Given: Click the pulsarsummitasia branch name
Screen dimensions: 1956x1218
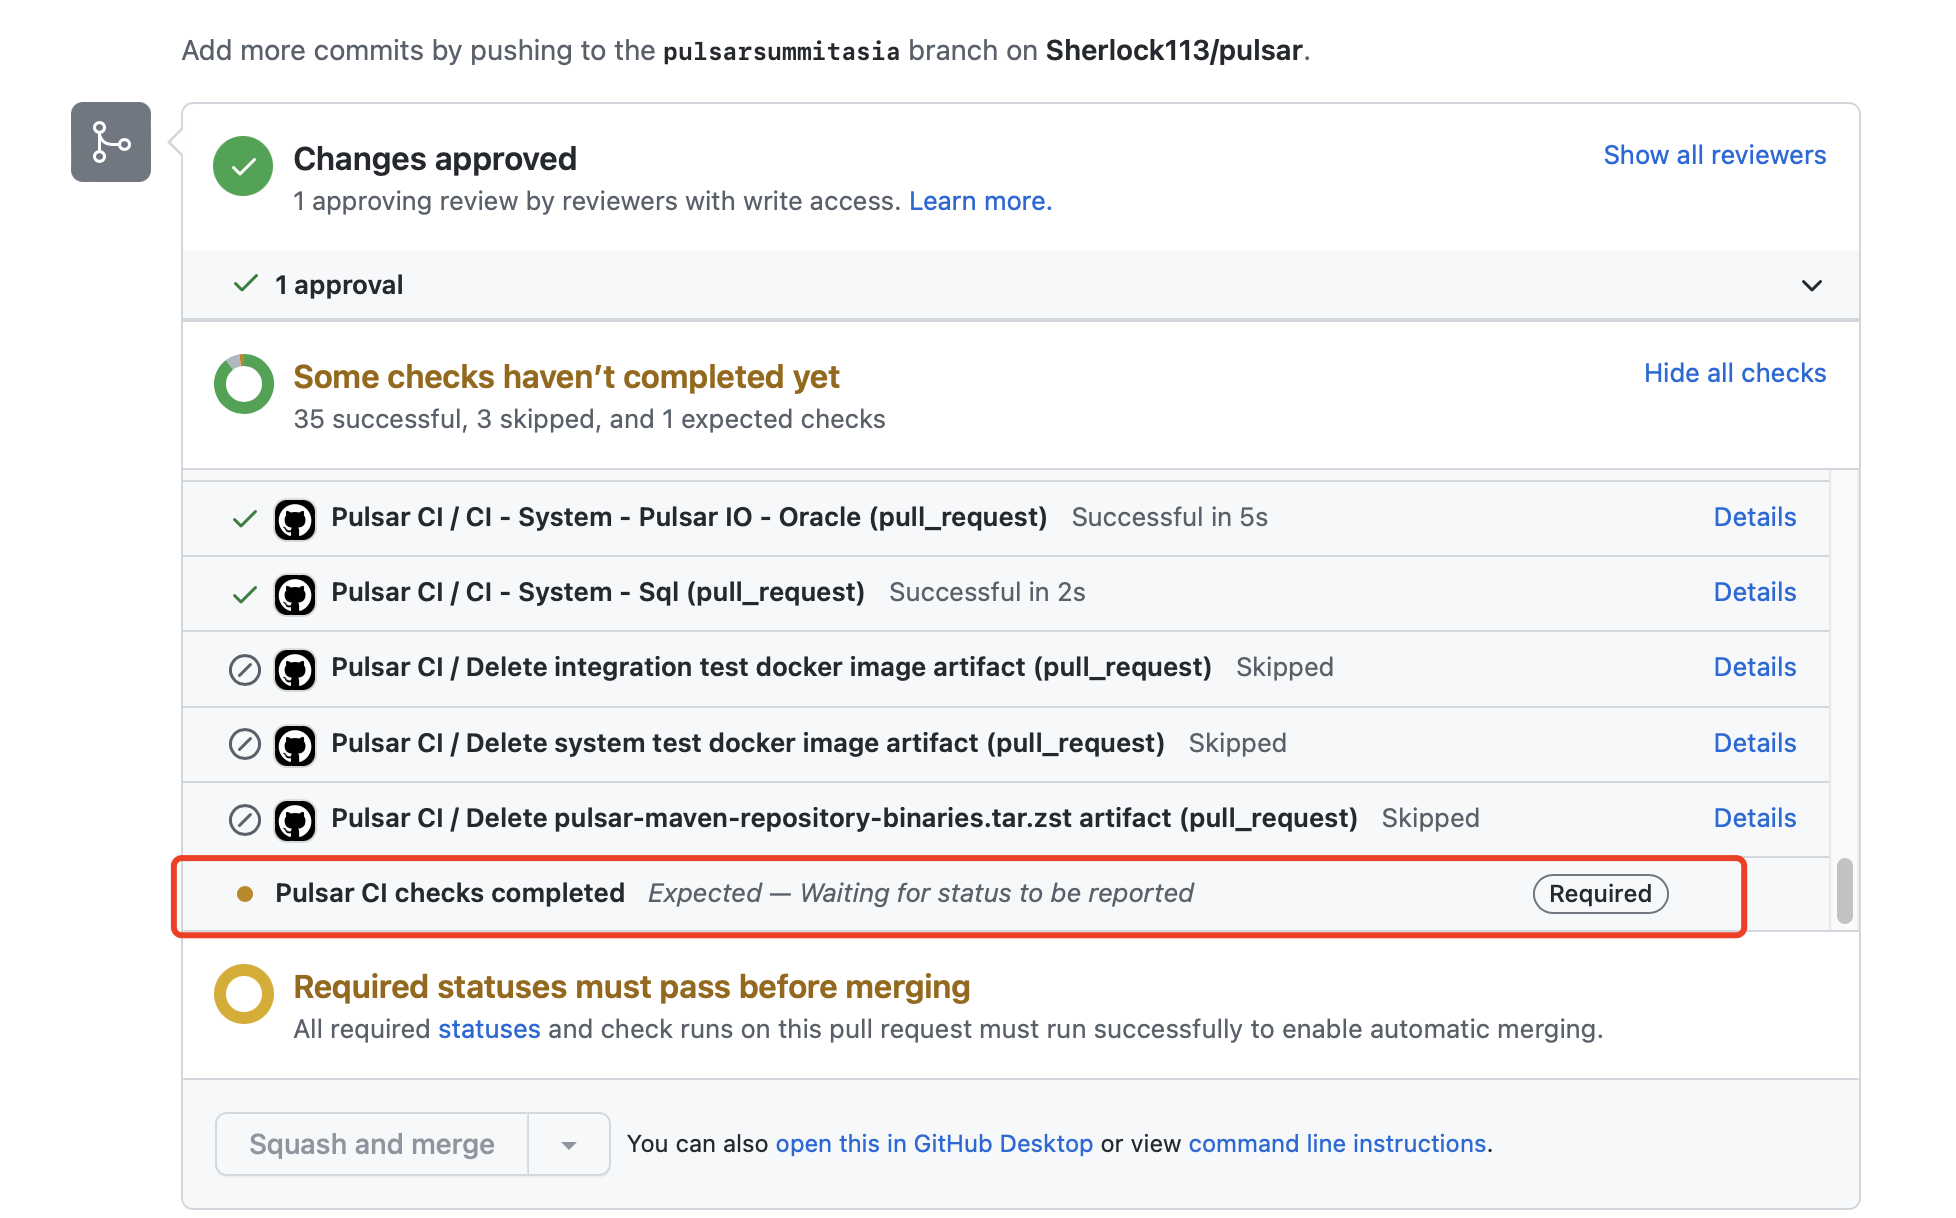Looking at the screenshot, I should click(781, 51).
